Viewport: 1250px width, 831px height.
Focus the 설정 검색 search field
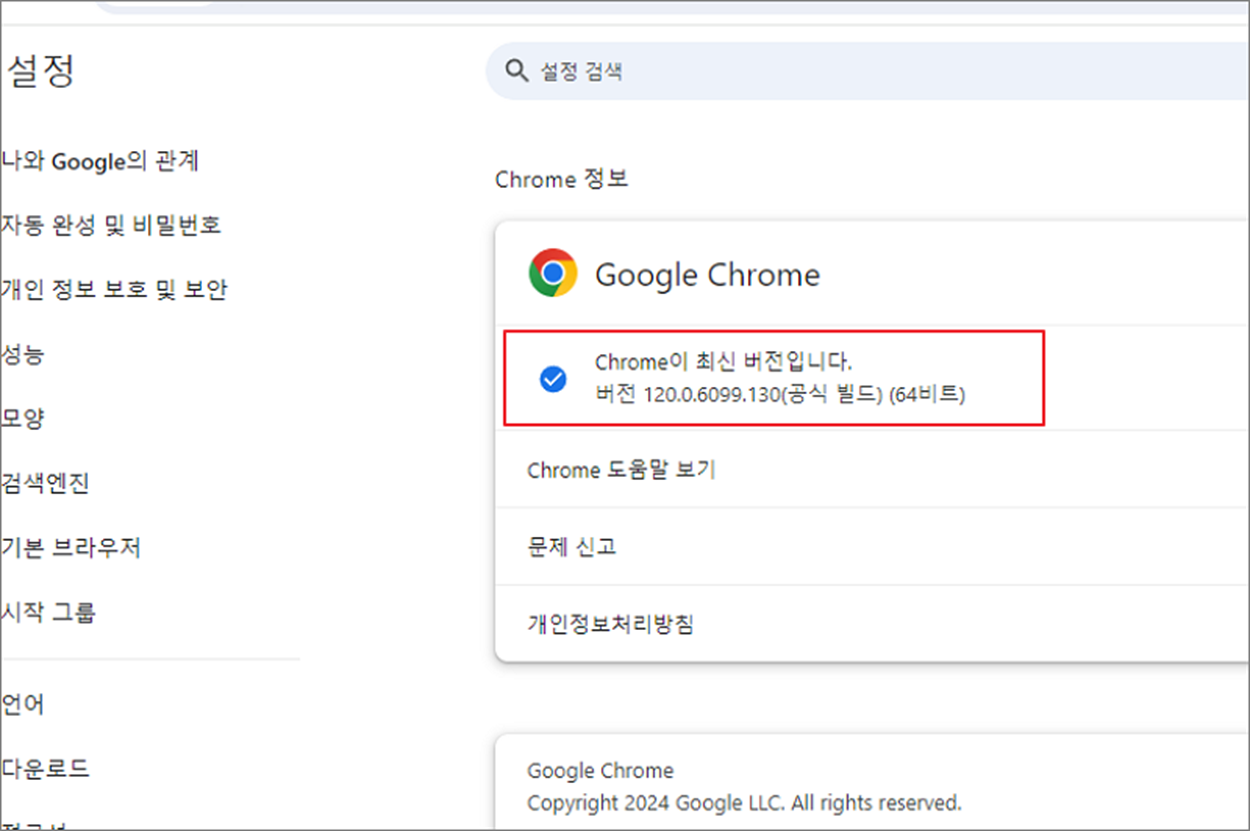pyautogui.click(x=868, y=71)
